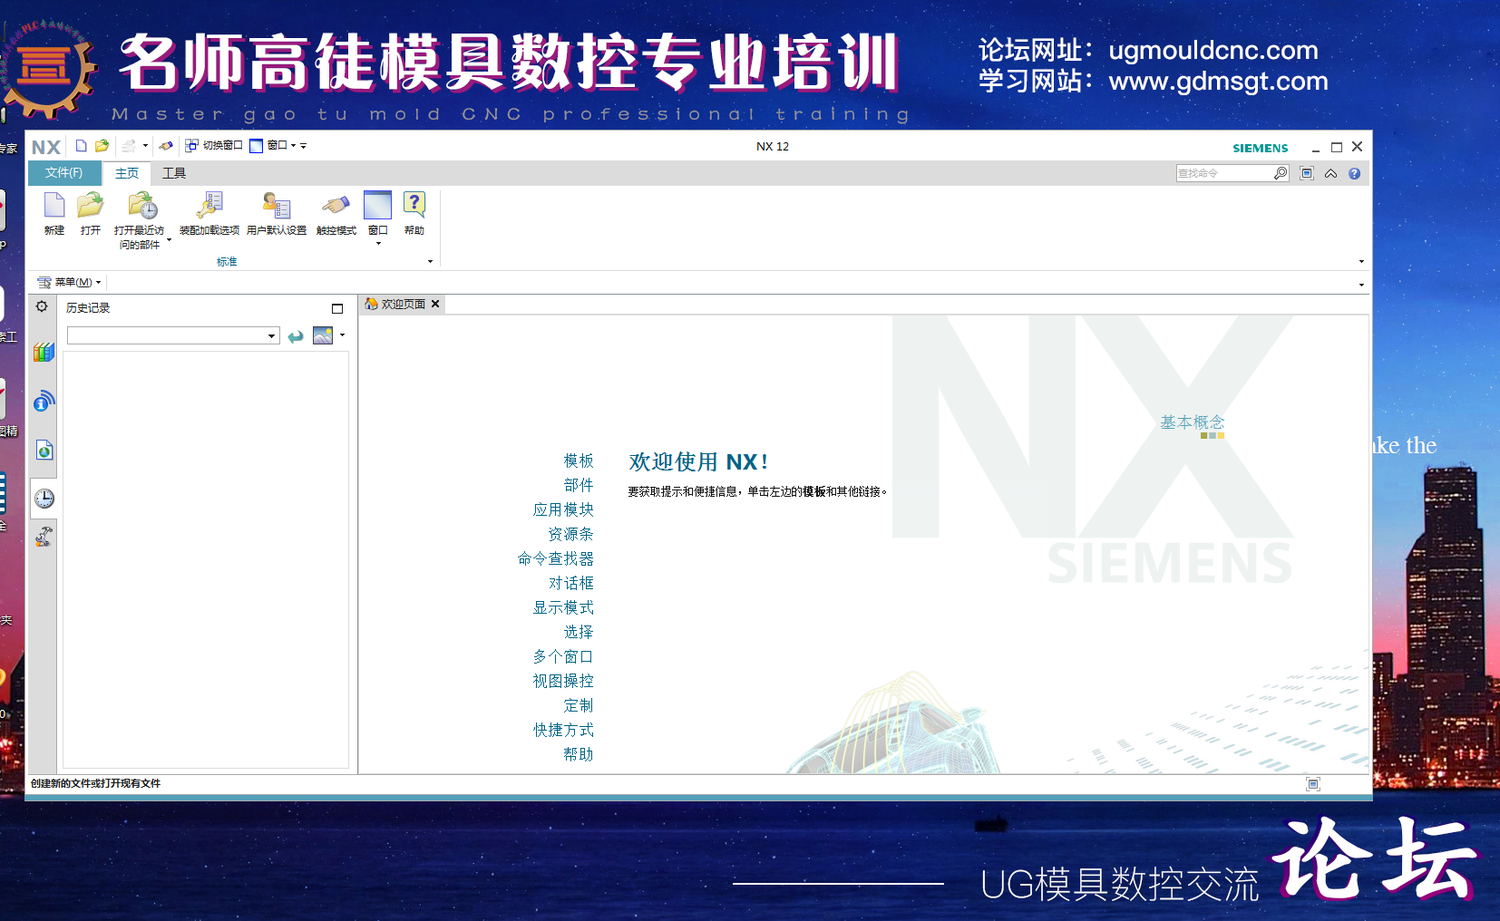Open resource bar settings gear icon
1500x921 pixels.
[42, 306]
